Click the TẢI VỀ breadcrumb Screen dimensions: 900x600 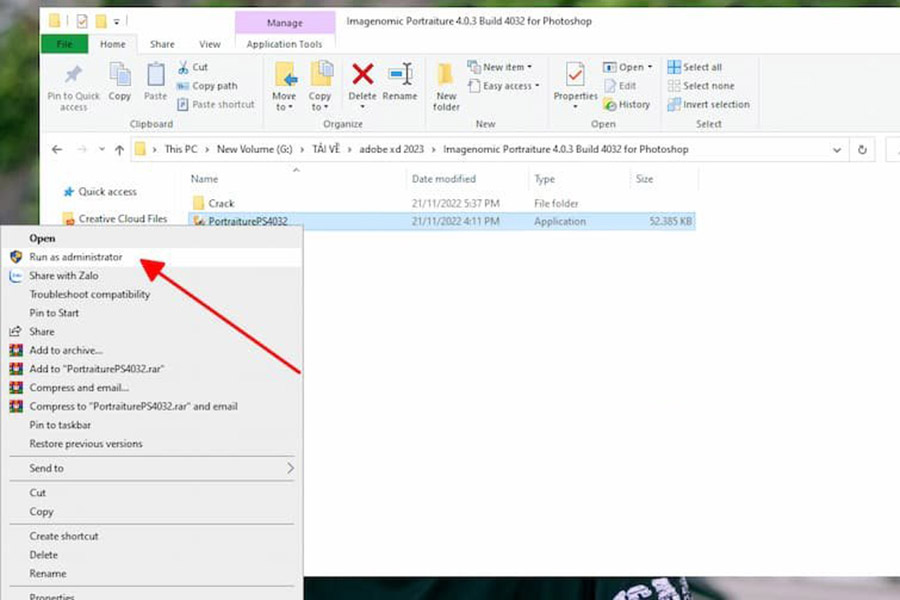coord(325,149)
